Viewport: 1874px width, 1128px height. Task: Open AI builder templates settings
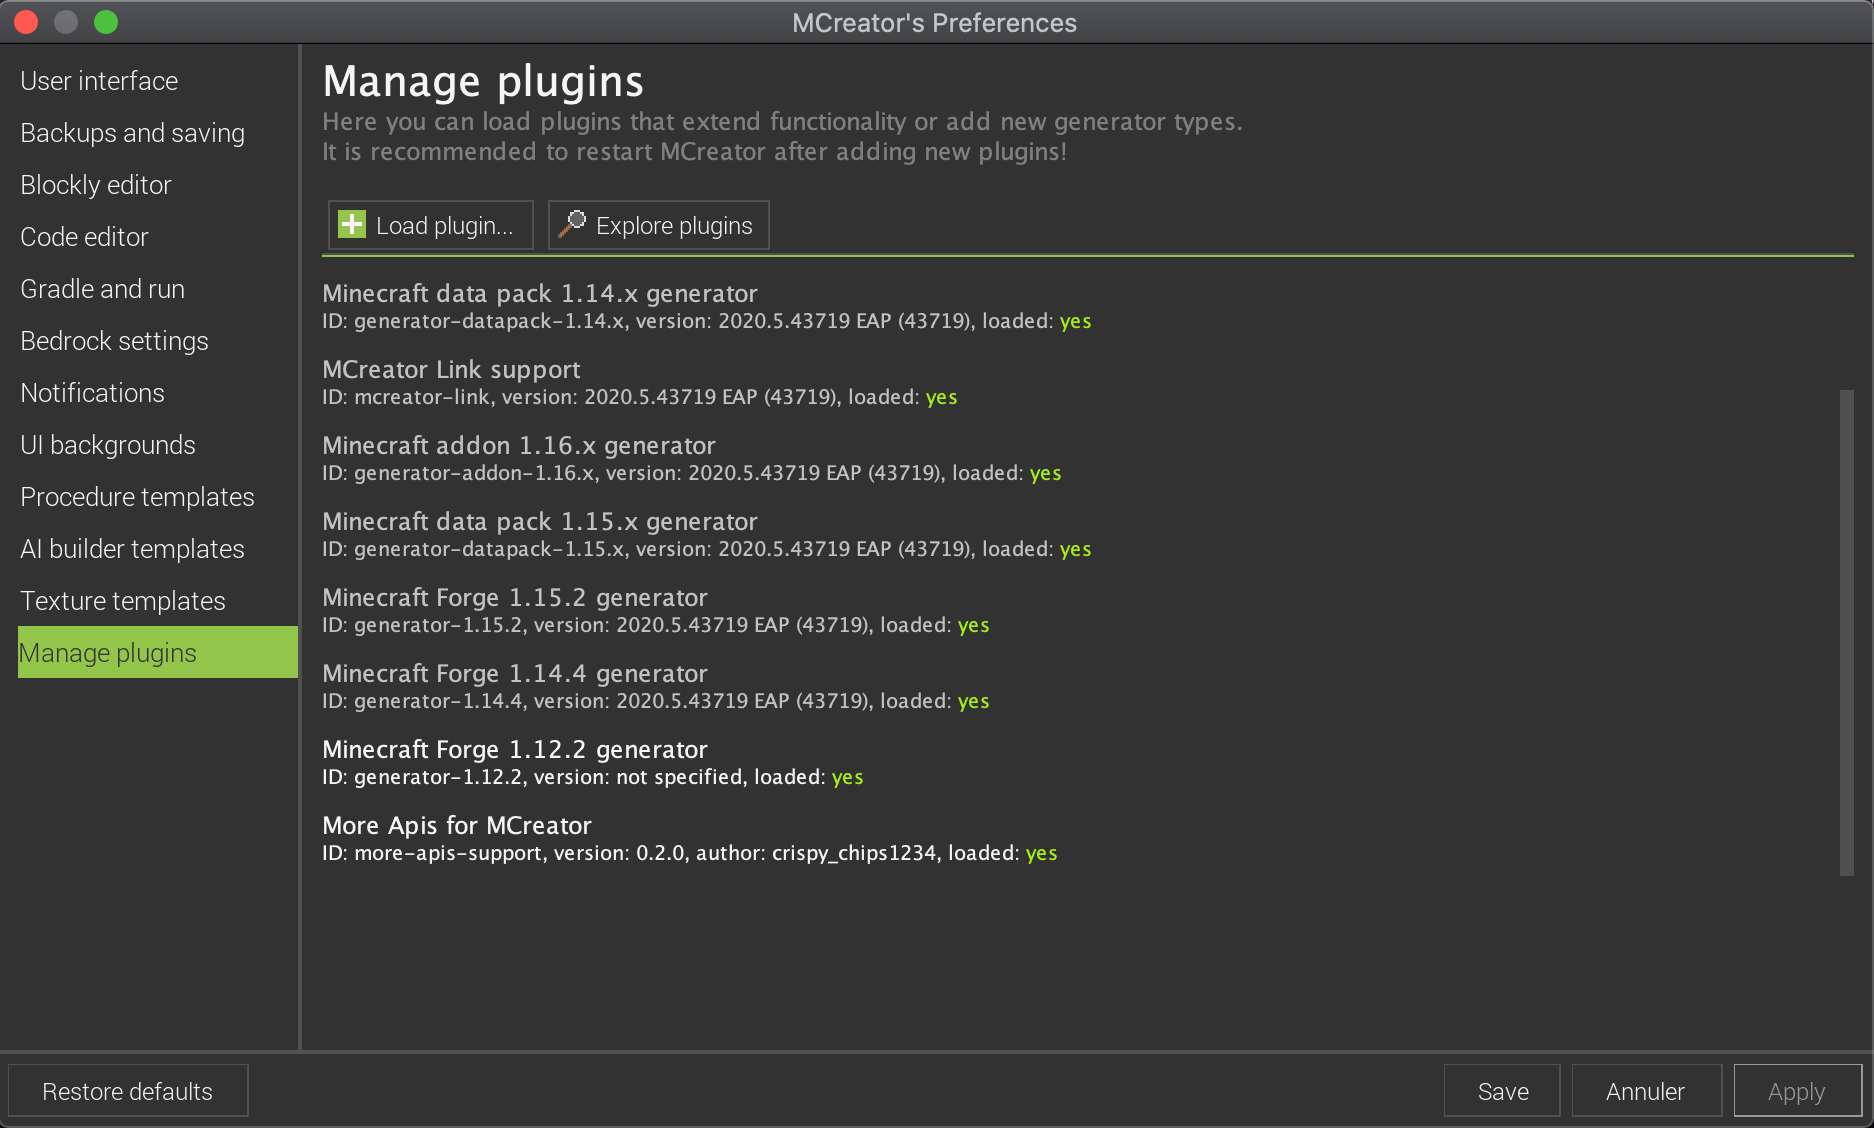131,548
